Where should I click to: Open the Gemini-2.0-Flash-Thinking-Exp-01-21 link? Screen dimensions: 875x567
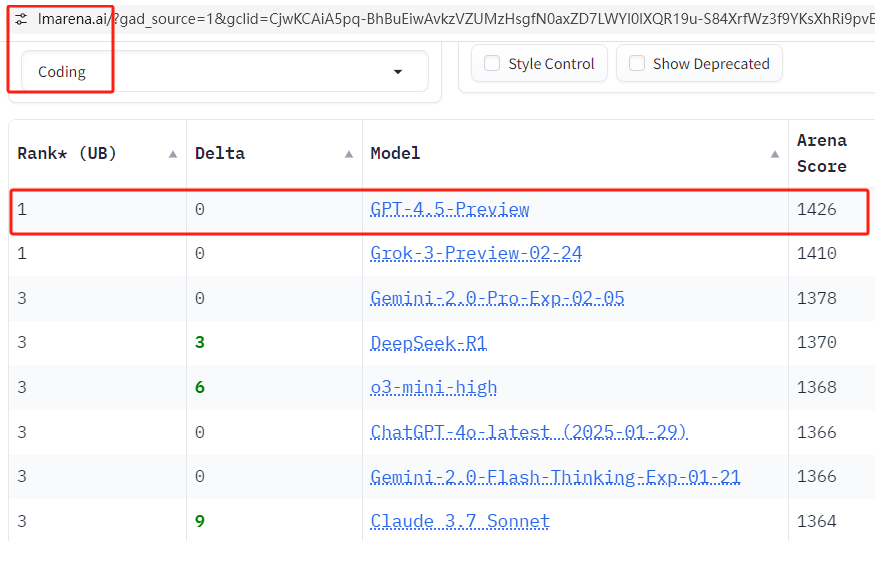pyautogui.click(x=555, y=477)
